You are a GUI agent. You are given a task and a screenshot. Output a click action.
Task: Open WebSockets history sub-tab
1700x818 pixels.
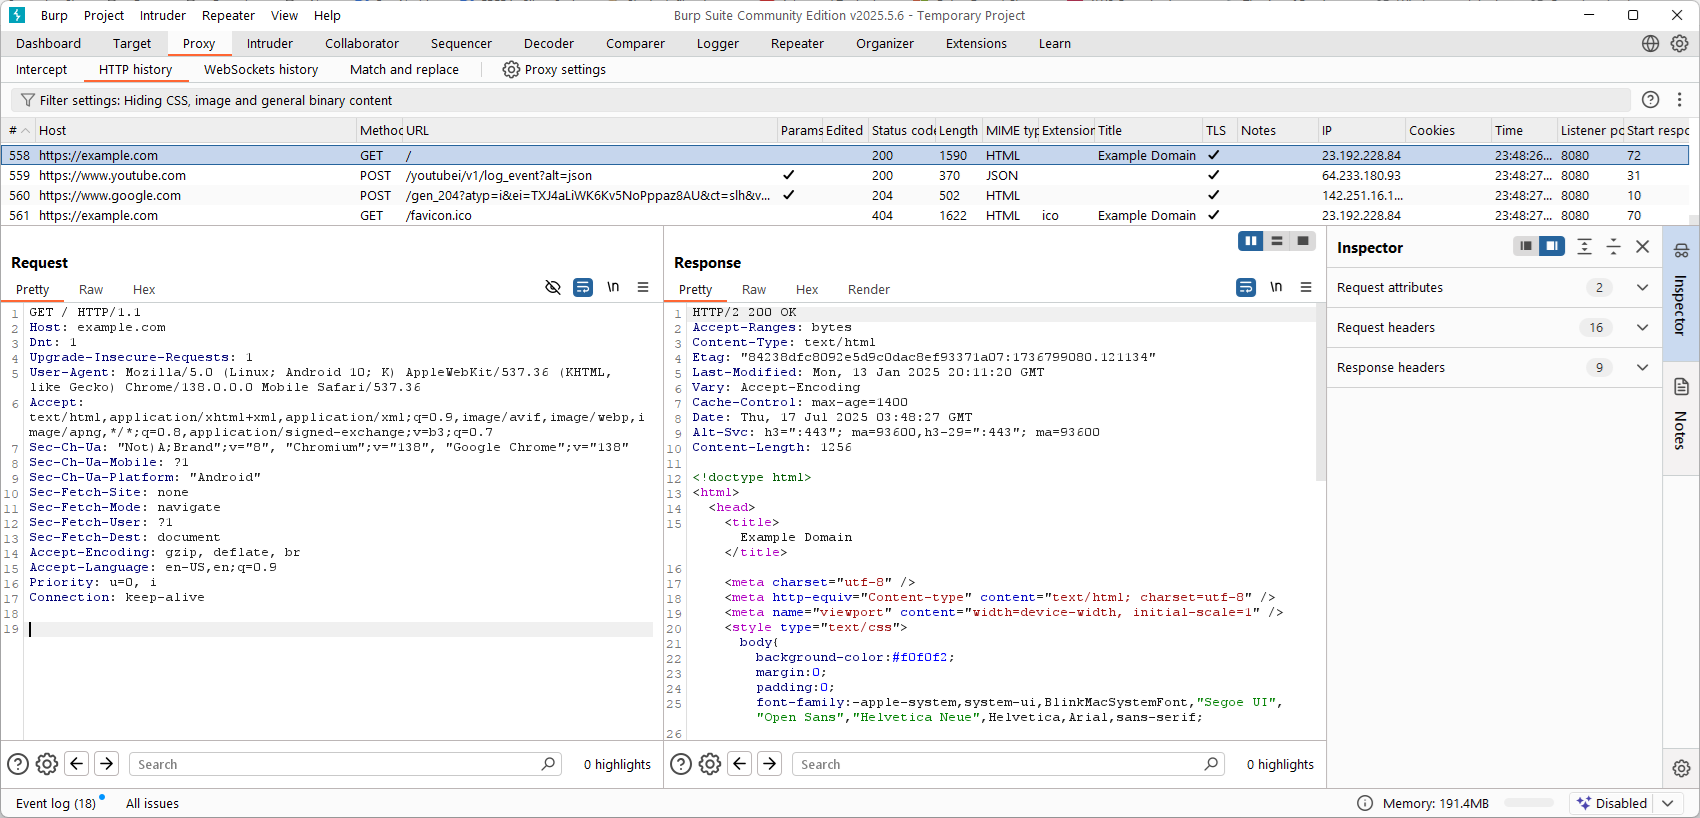[261, 69]
